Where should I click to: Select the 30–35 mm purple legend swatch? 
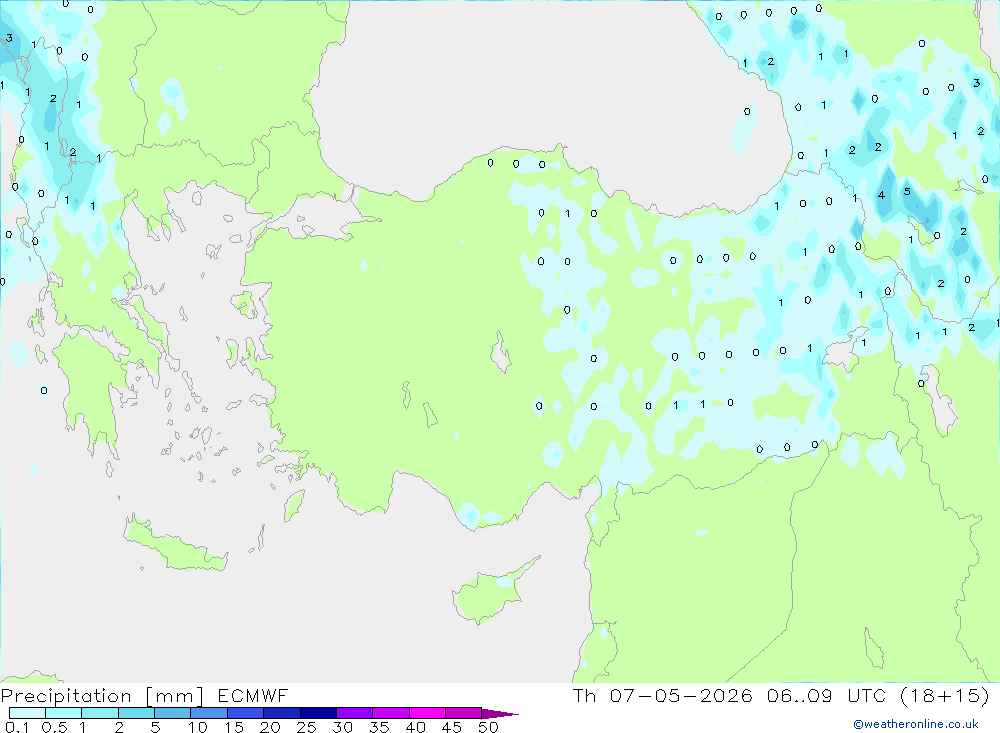click(354, 713)
